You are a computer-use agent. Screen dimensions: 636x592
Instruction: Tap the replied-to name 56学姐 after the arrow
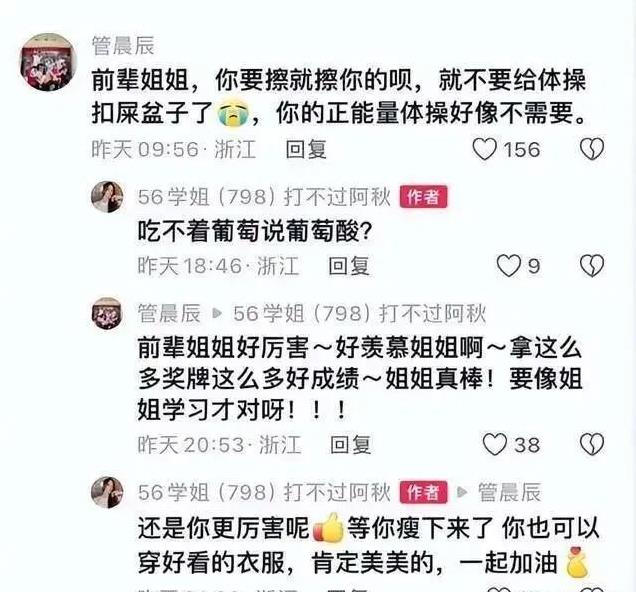pyautogui.click(x=359, y=313)
